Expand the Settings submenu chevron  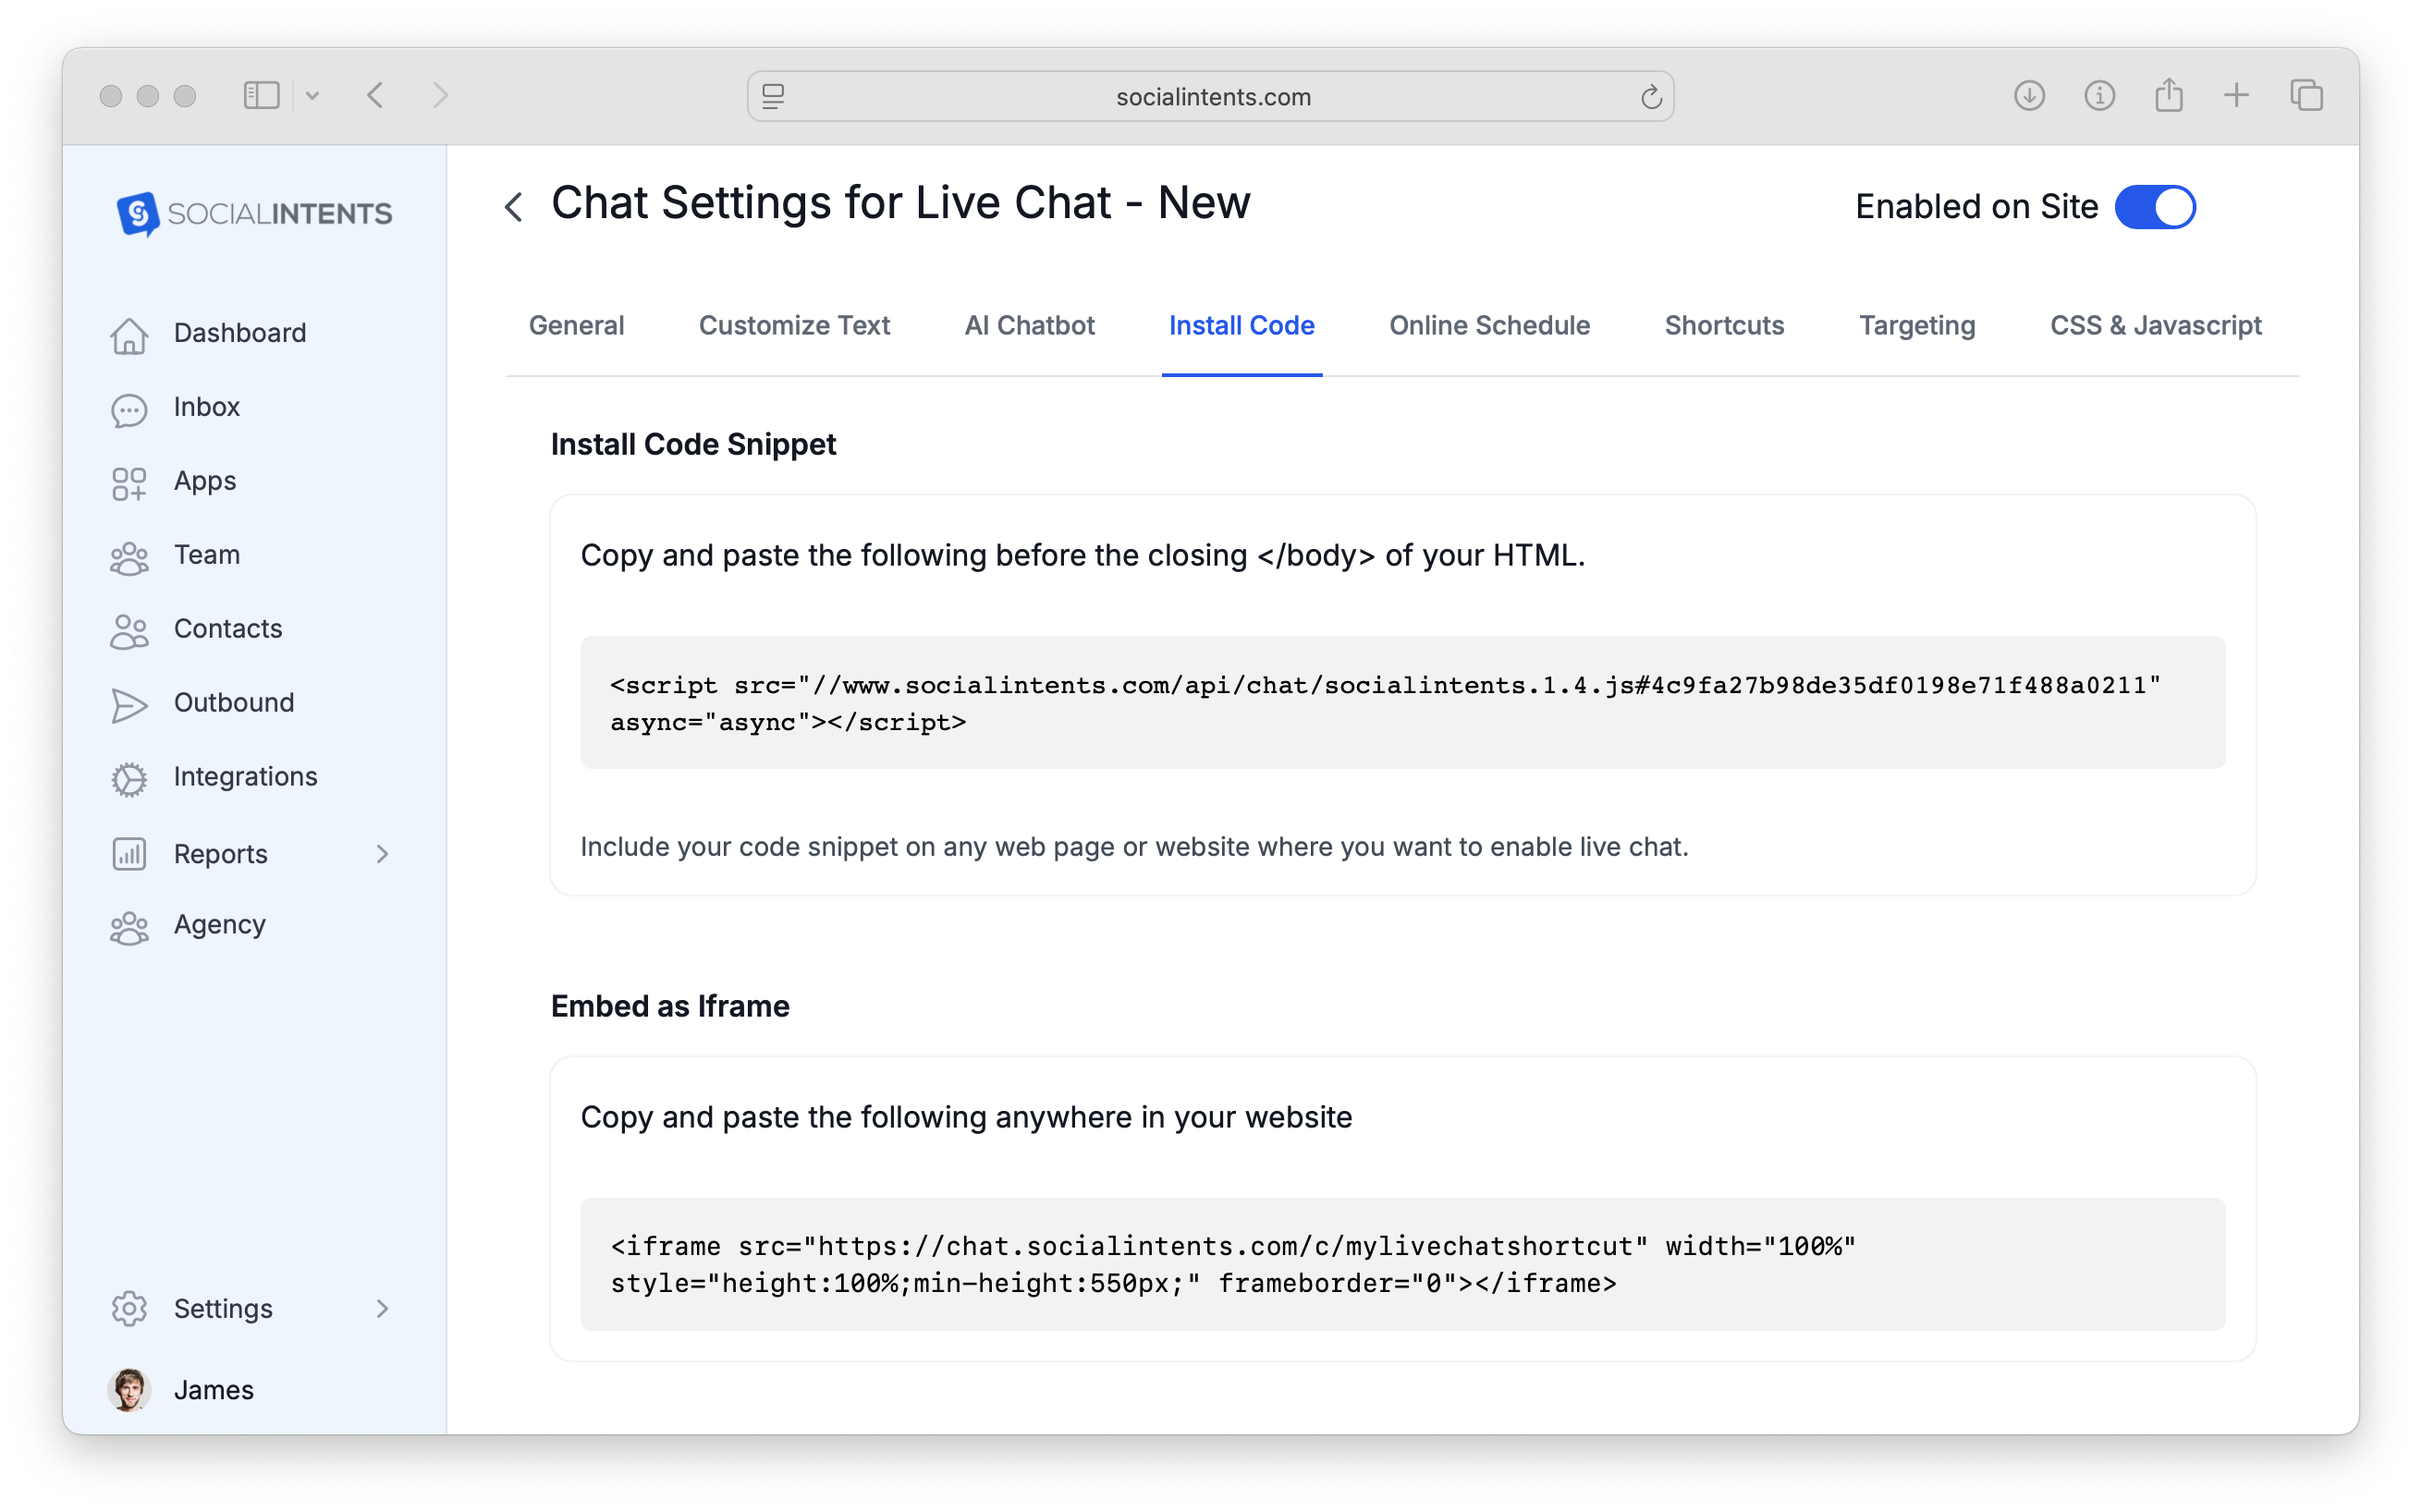382,1308
